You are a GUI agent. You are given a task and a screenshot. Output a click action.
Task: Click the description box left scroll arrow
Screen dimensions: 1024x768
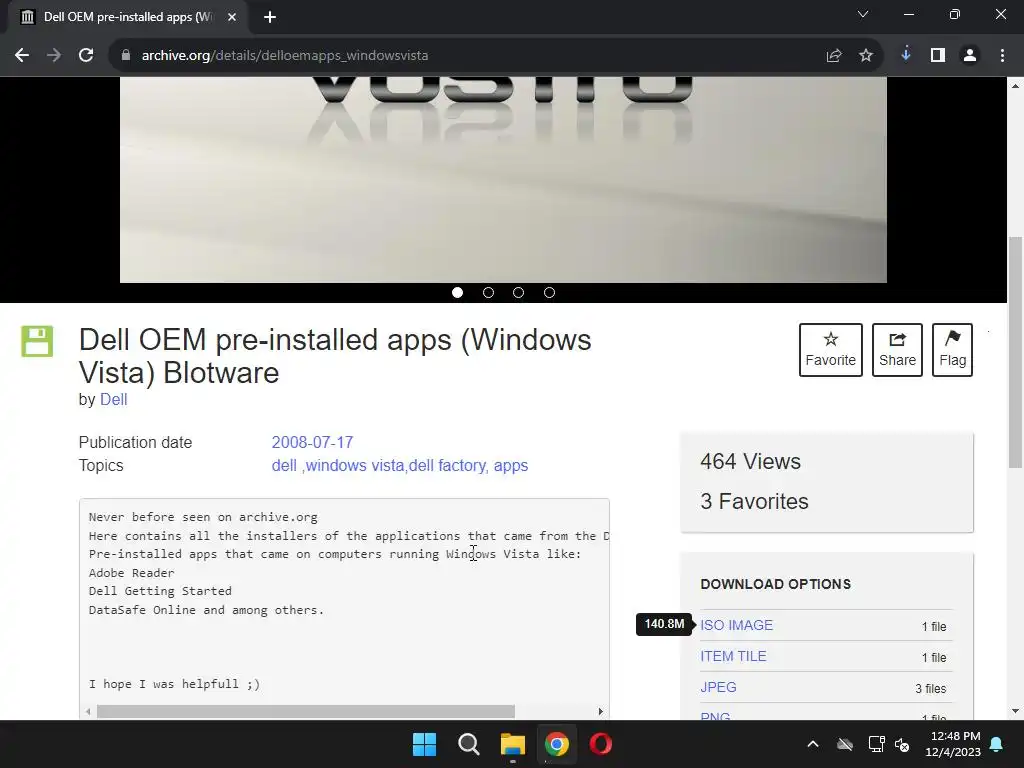click(x=88, y=712)
